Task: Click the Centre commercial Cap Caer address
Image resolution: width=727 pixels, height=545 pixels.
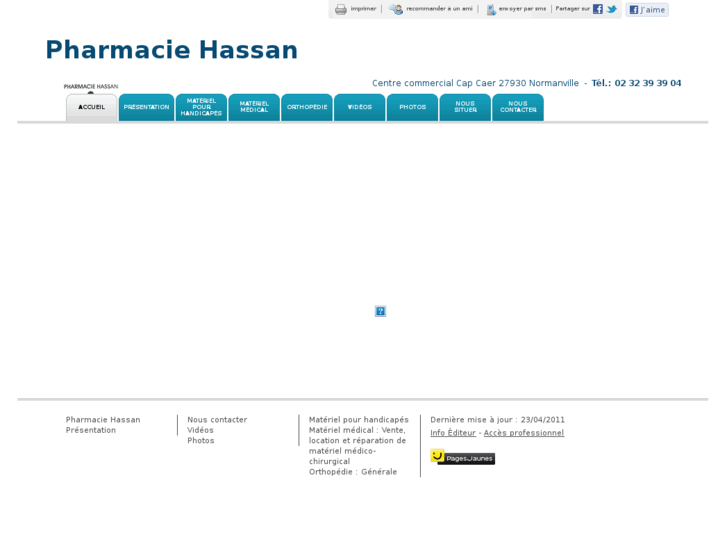Action: click(x=475, y=83)
